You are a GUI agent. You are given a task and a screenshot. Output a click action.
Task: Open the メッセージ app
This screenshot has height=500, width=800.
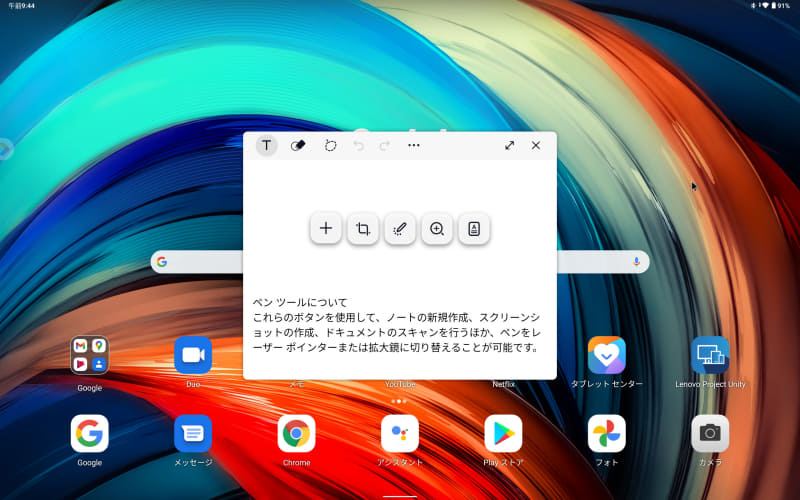pyautogui.click(x=193, y=434)
